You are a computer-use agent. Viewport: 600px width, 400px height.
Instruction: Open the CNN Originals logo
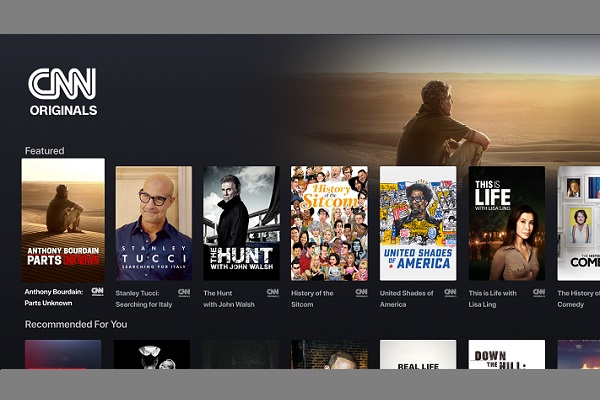pyautogui.click(x=62, y=92)
